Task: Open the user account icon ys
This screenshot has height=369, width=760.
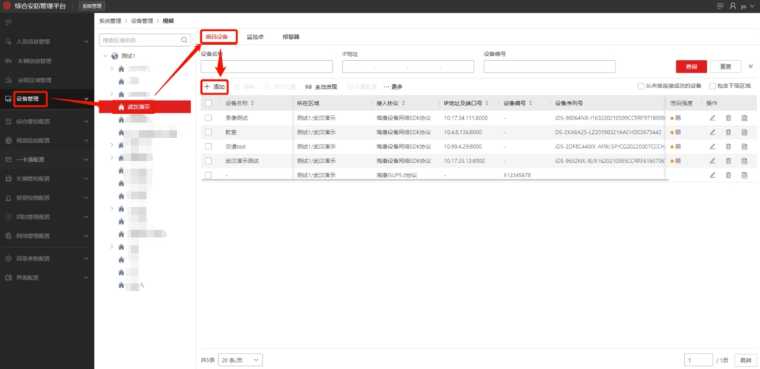Action: click(733, 6)
